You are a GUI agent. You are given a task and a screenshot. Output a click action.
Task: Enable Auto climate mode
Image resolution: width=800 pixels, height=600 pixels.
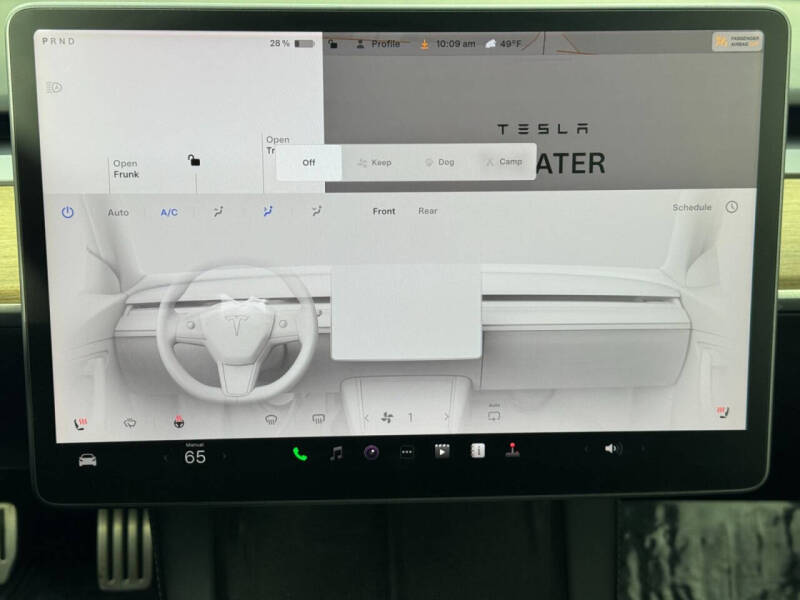pos(117,211)
